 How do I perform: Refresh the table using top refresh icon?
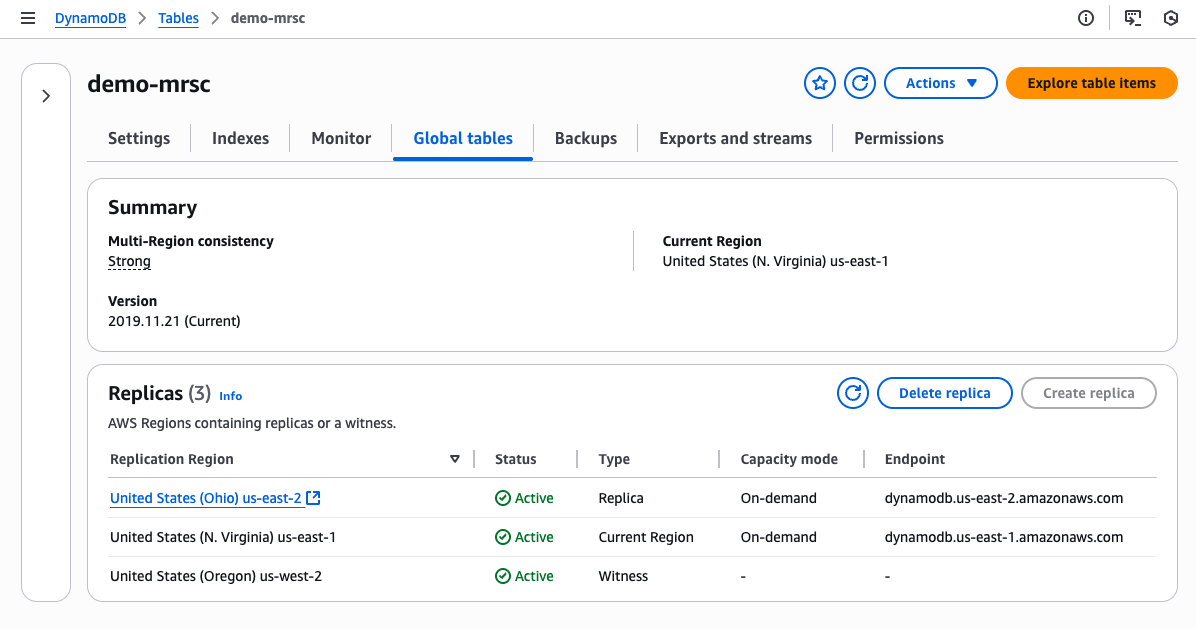coord(860,83)
